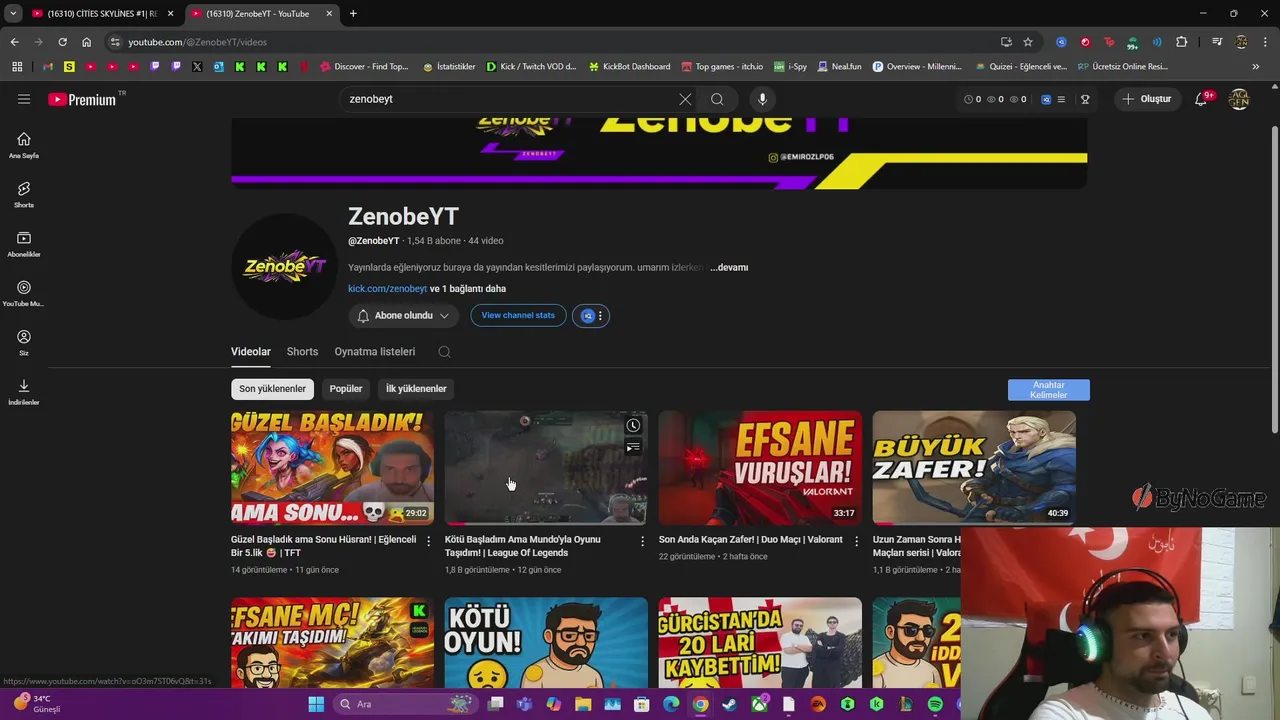Open the Neal.fun bookmark
This screenshot has height=720, width=1280.
click(839, 67)
